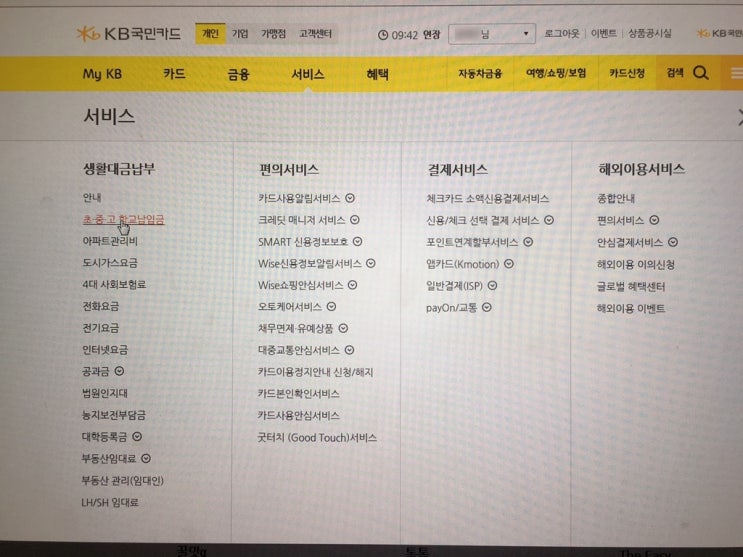Expand arrow beside 신용/체크 선택 결제 서비스
Image resolution: width=743 pixels, height=557 pixels.
click(549, 220)
